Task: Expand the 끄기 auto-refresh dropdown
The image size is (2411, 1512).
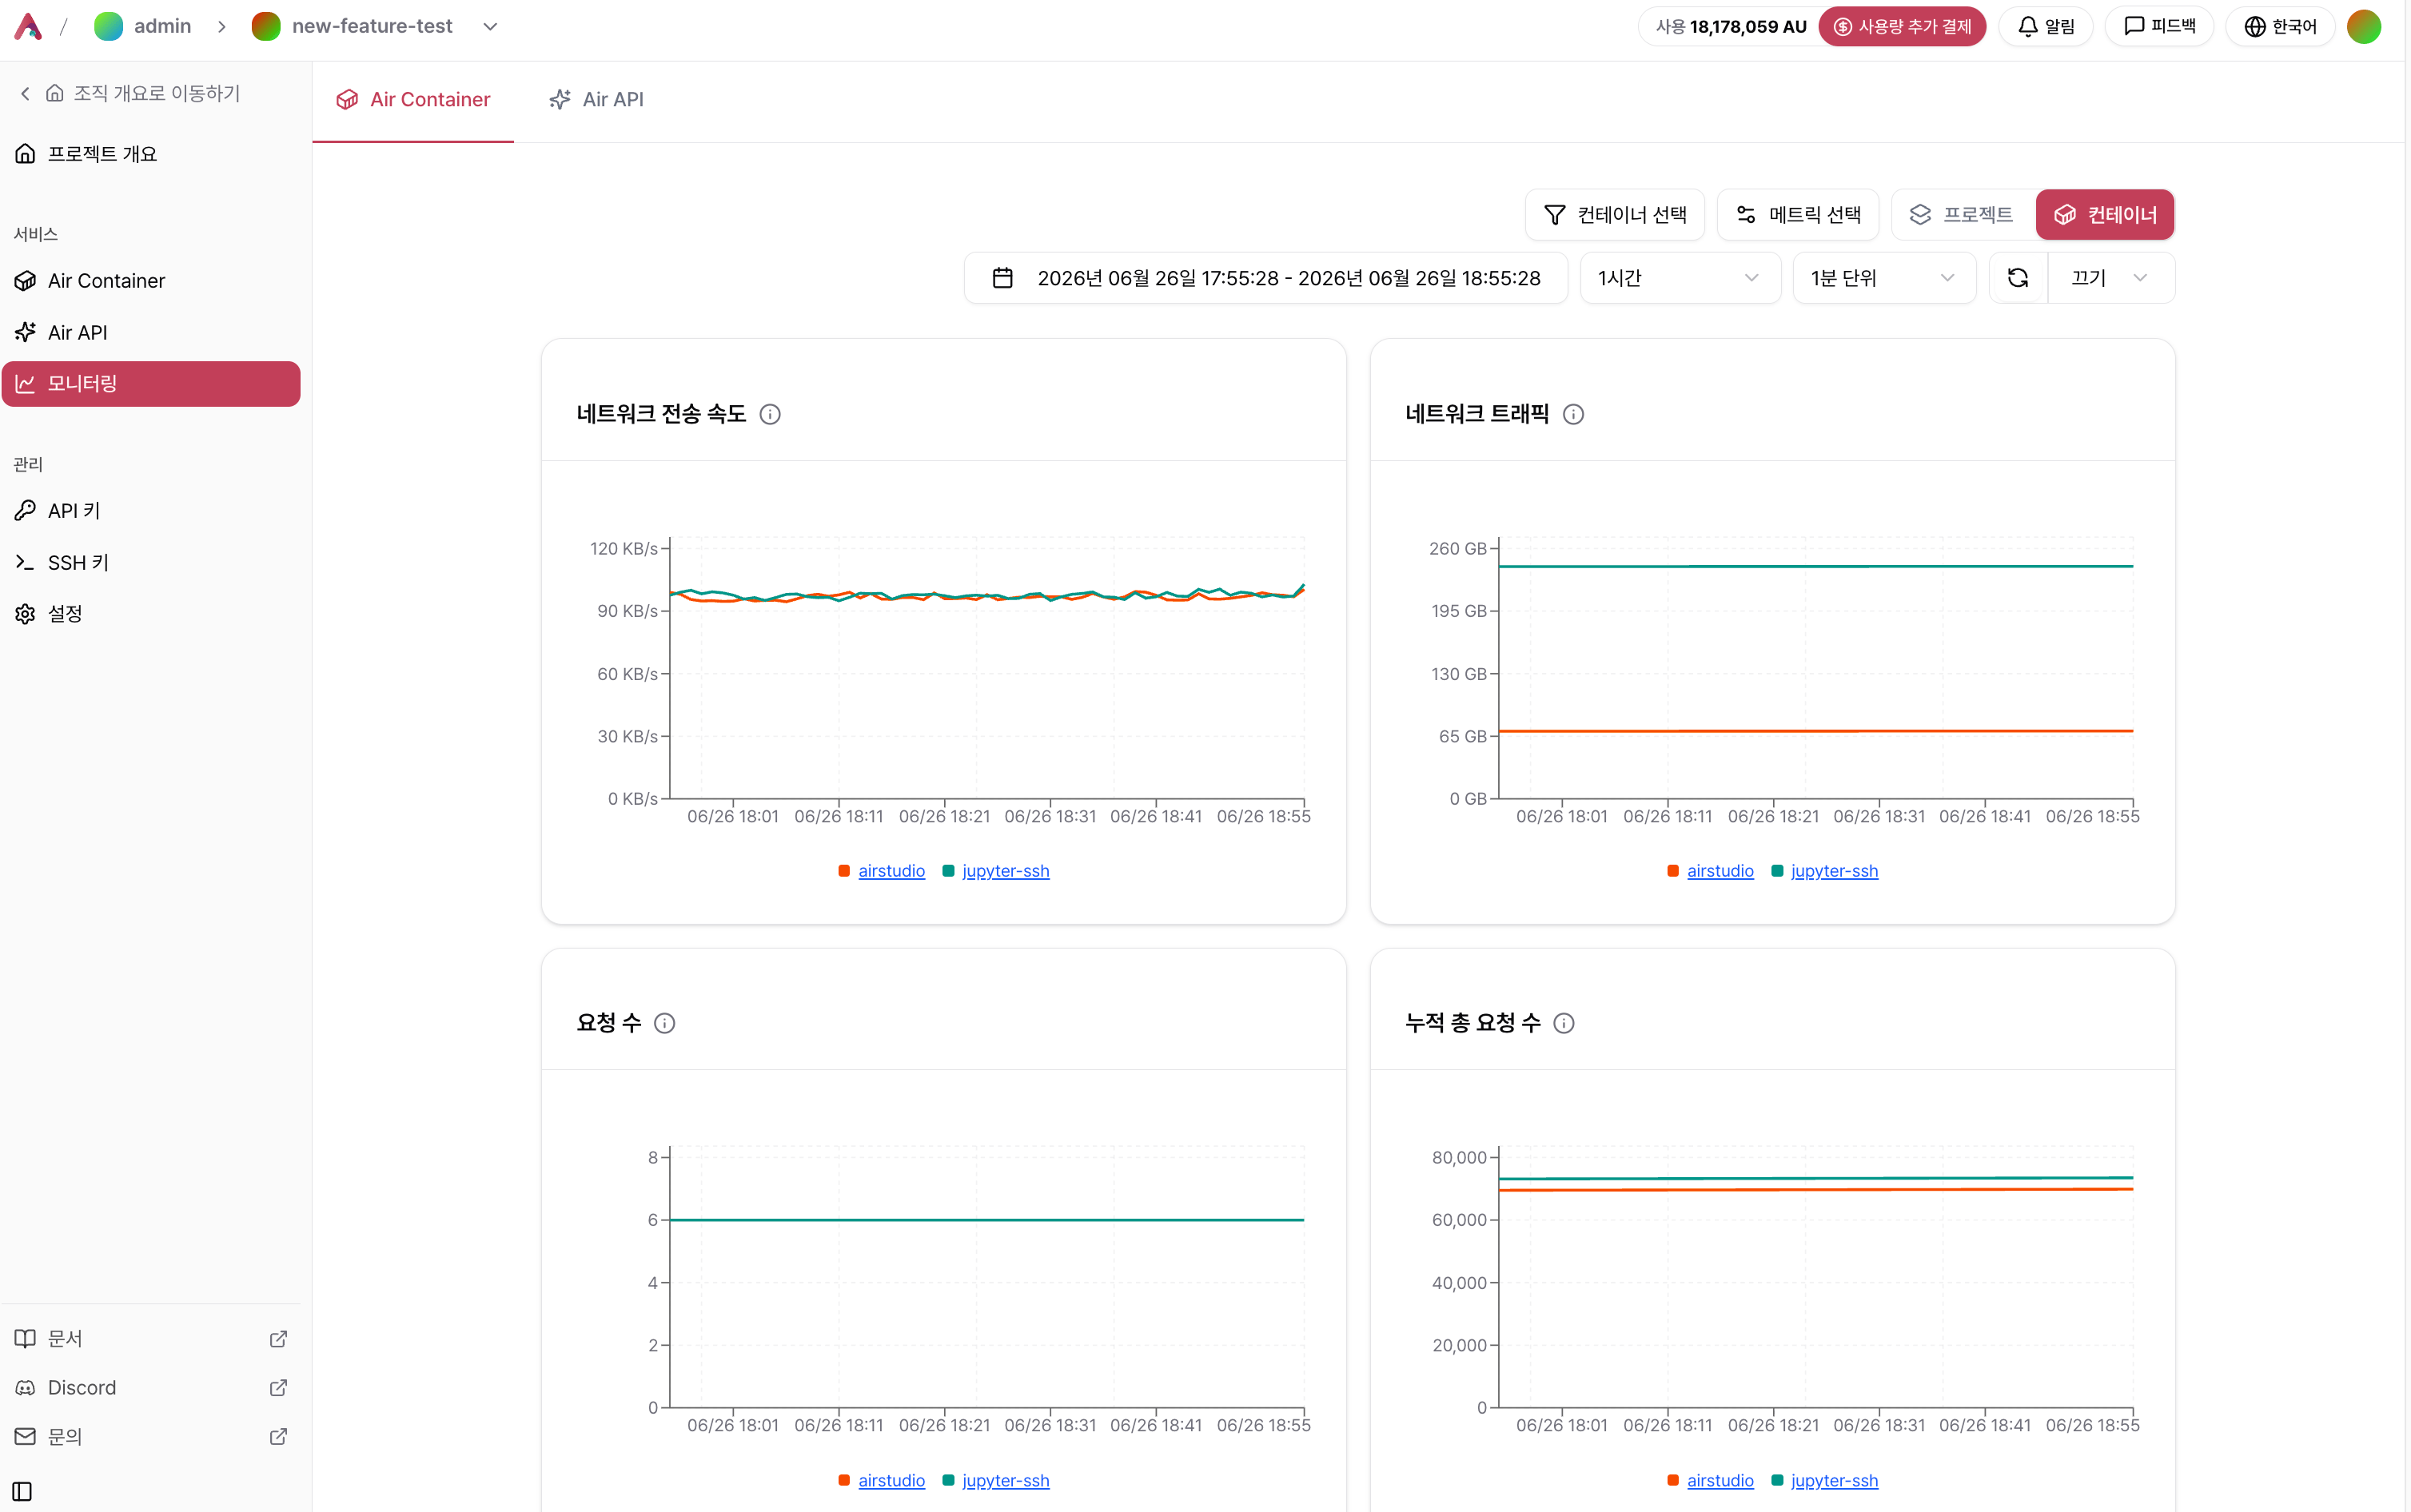Action: (x=2111, y=278)
